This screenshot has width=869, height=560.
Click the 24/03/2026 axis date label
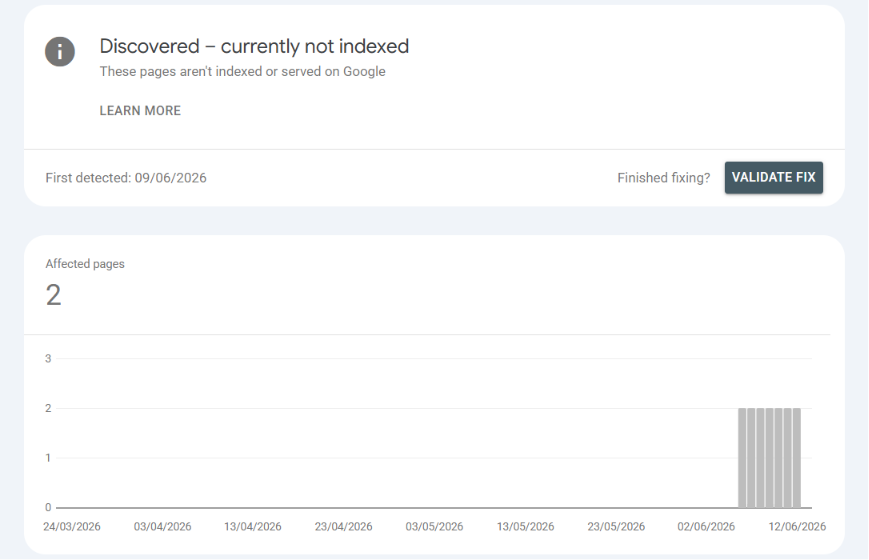(x=72, y=527)
